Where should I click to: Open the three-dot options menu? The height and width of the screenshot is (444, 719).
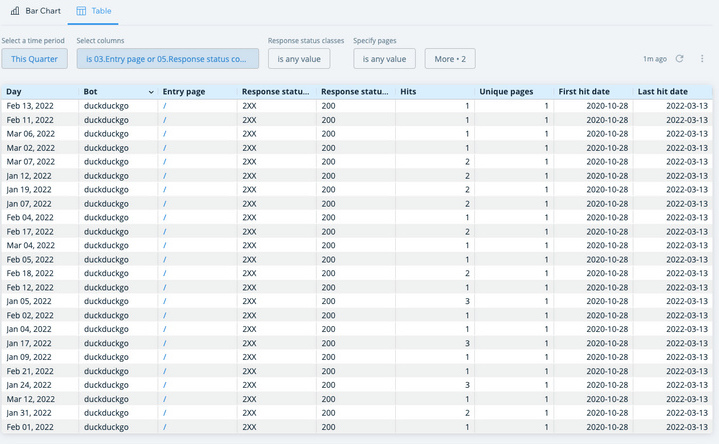(x=702, y=59)
